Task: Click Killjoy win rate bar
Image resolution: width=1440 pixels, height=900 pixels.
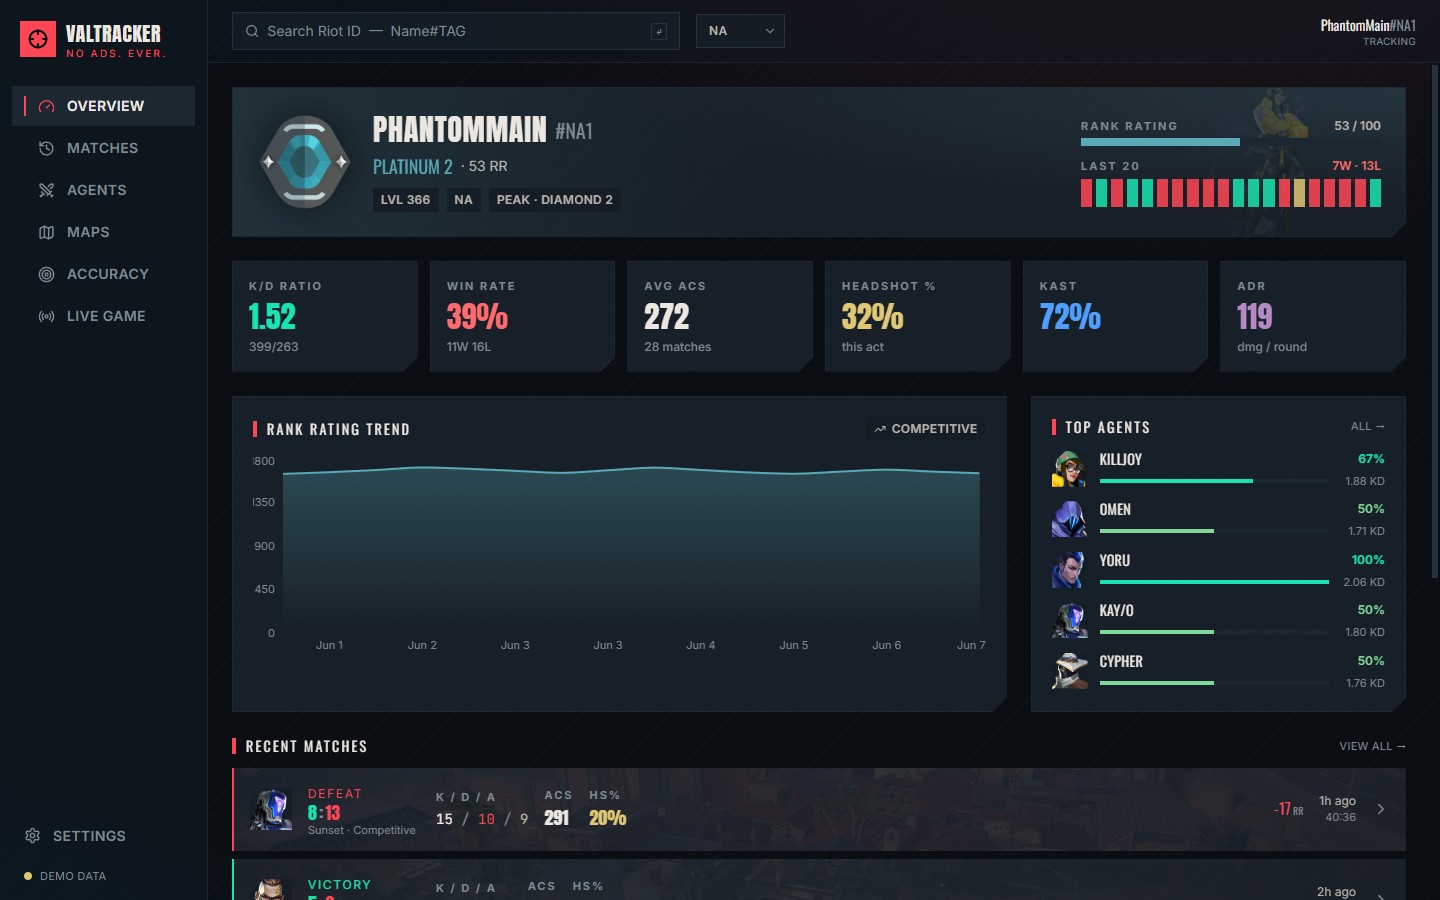Action: click(1214, 481)
